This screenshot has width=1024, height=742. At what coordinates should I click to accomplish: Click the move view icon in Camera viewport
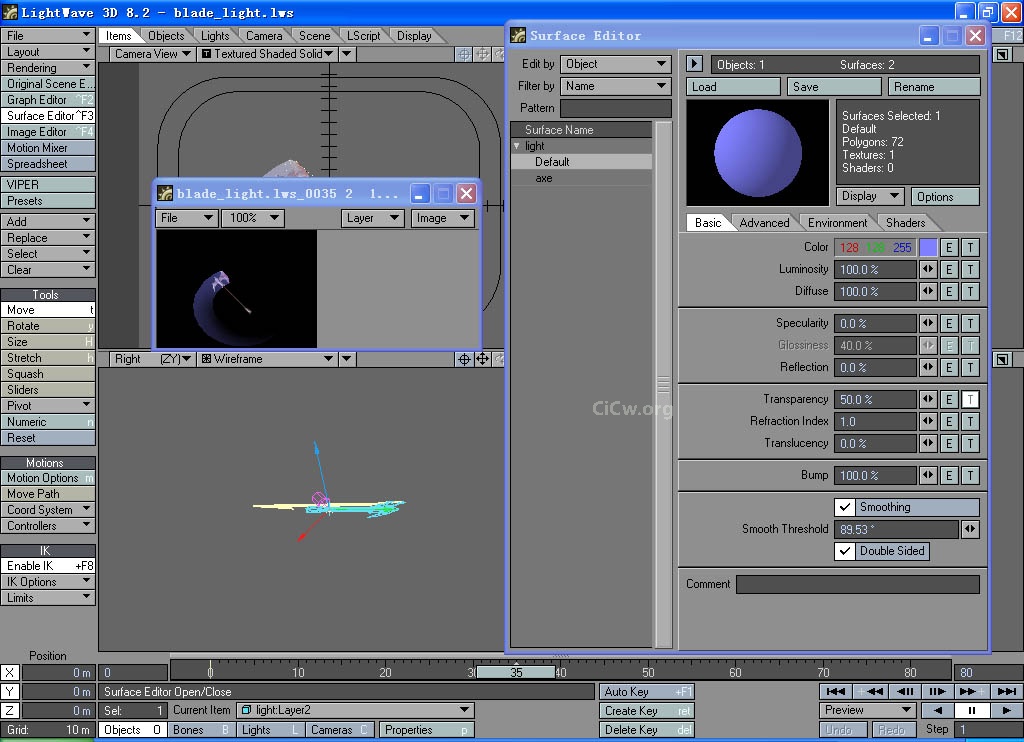483,54
